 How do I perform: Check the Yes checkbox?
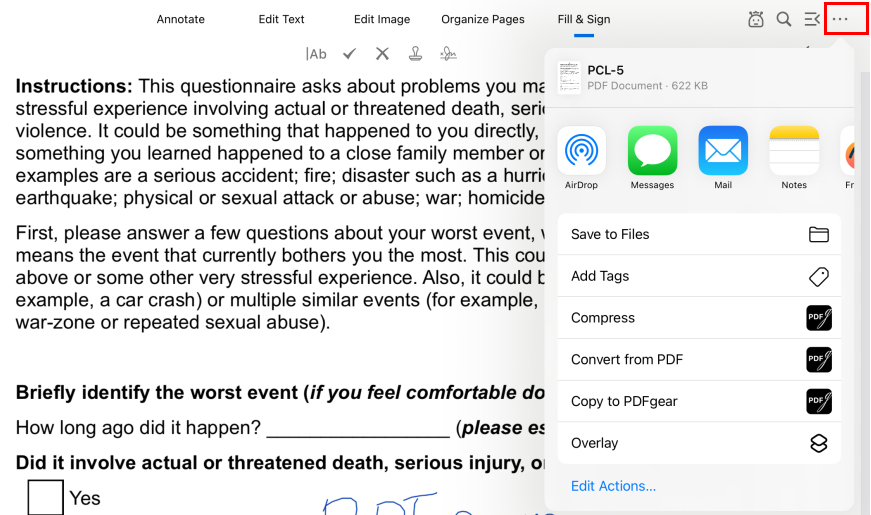point(46,498)
